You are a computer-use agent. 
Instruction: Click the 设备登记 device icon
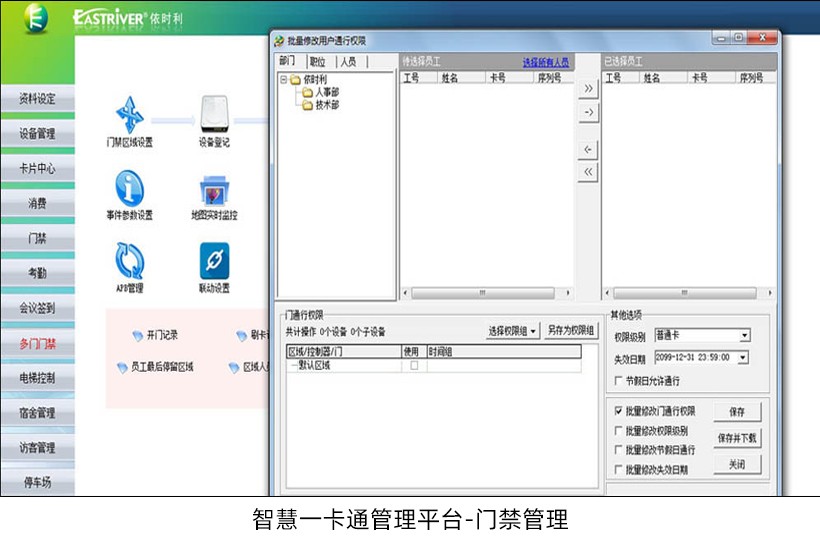point(215,115)
